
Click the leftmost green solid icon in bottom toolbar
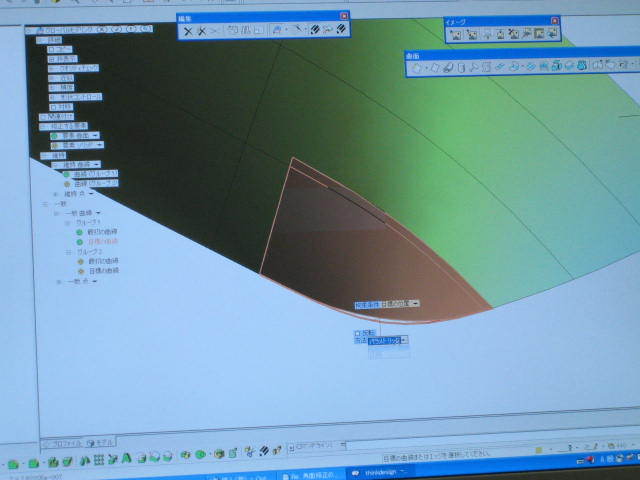13,464
